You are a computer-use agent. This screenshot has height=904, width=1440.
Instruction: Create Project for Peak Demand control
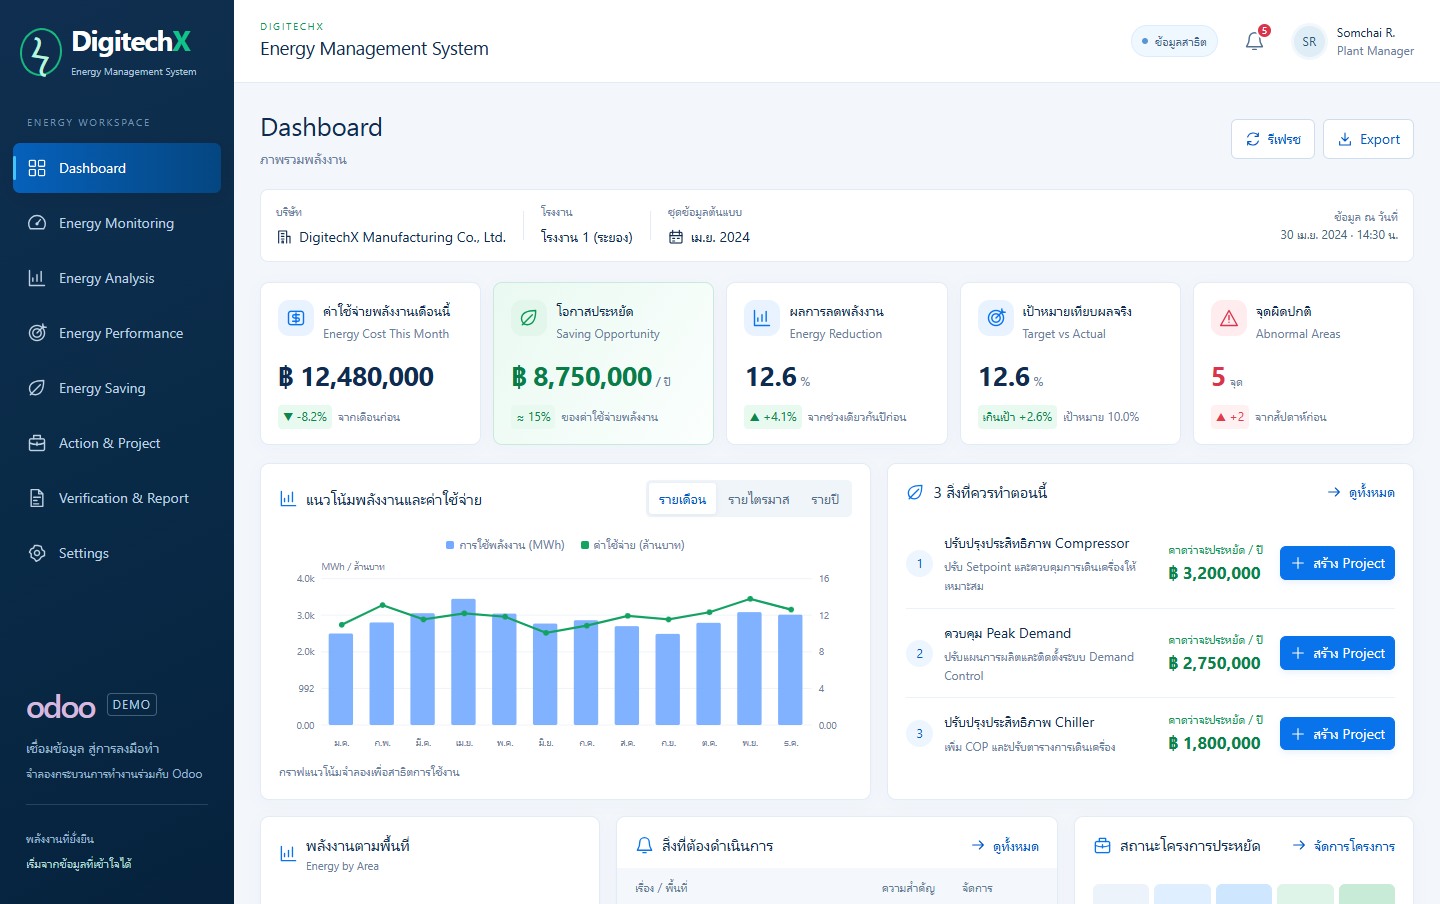click(x=1337, y=653)
